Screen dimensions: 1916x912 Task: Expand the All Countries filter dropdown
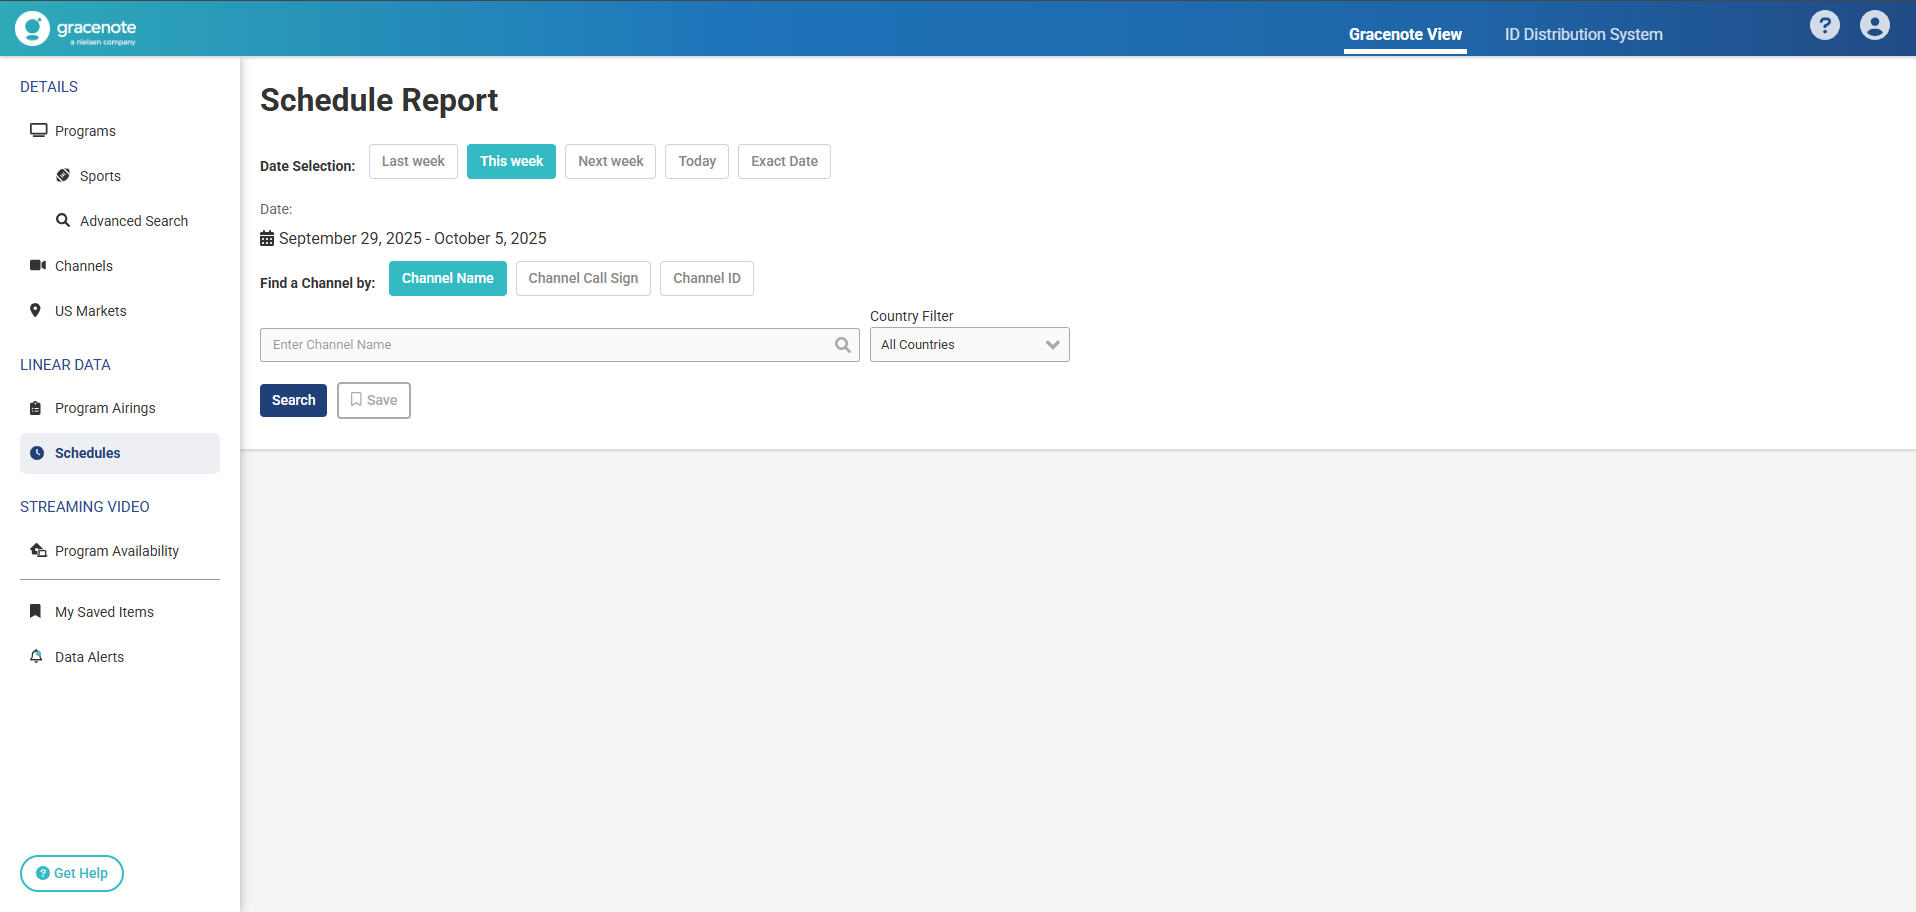pyautogui.click(x=969, y=345)
